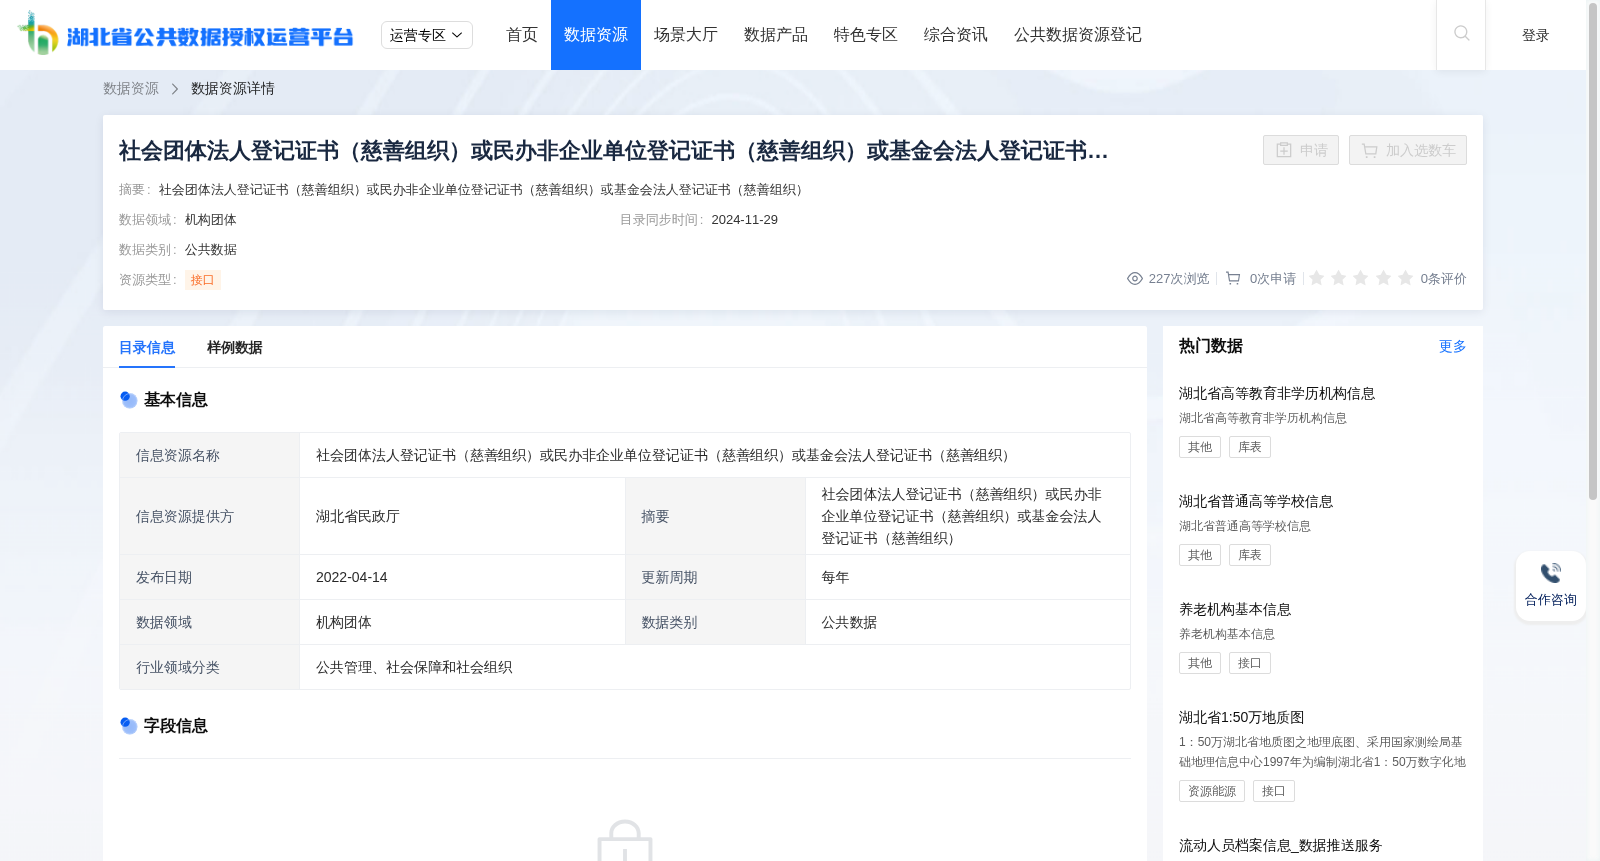The image size is (1600, 861).
Task: Open 湖北省普通高等学校信息 hot data item
Action: pyautogui.click(x=1256, y=502)
